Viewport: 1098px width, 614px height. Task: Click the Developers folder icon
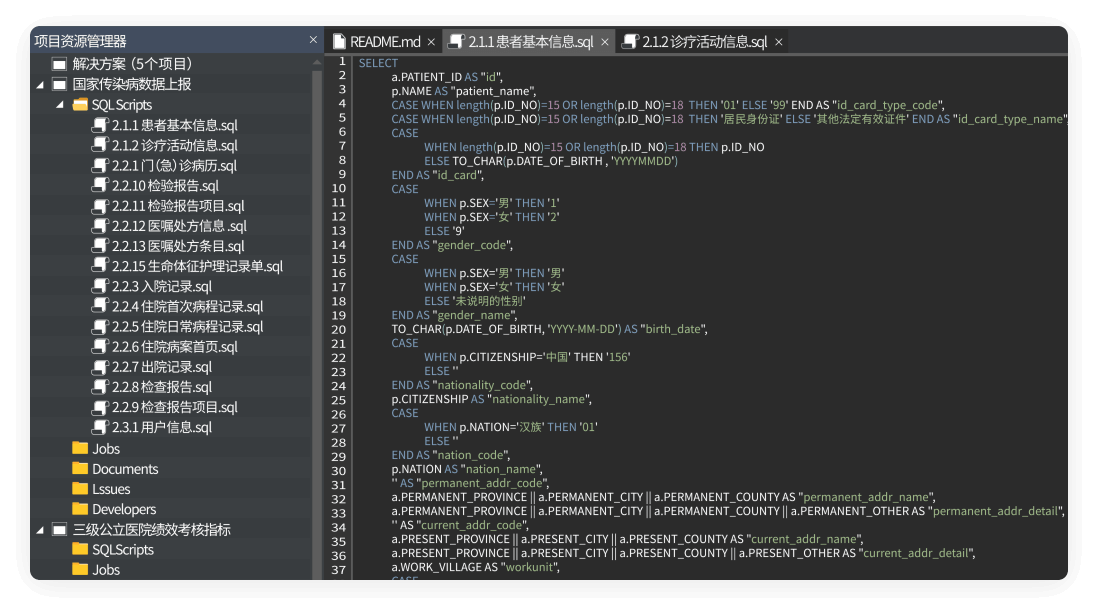click(x=78, y=508)
